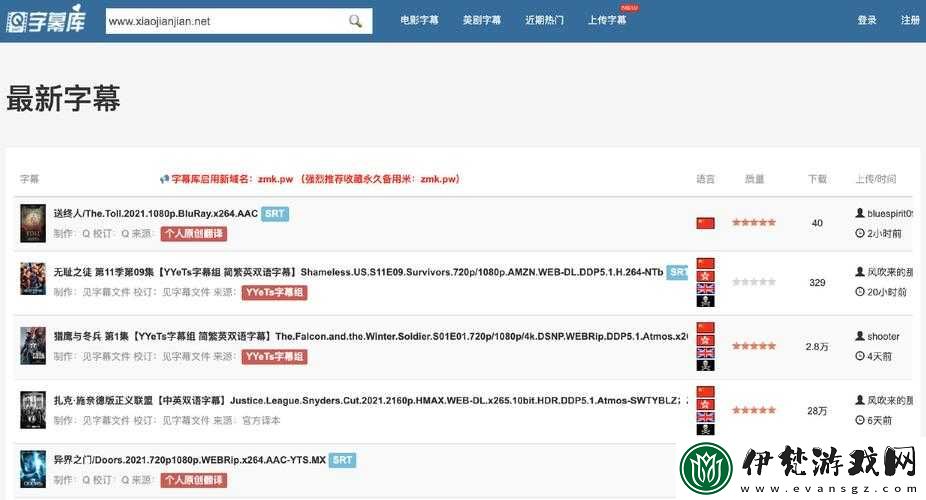Click the 字幕库 site logo
Viewport: 926px width, 500px height.
(46, 19)
